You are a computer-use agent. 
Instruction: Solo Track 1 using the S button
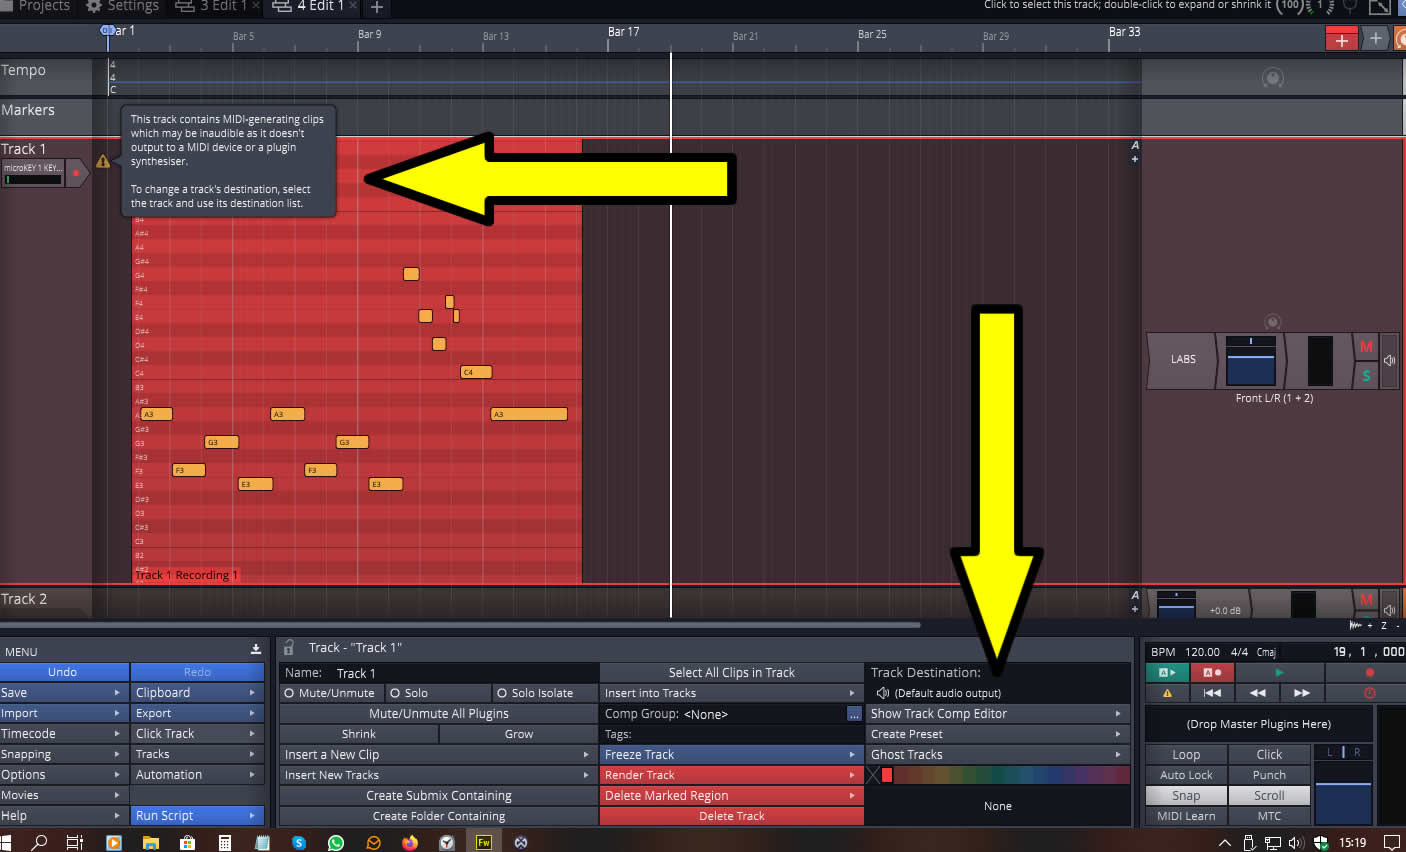[x=1366, y=375]
